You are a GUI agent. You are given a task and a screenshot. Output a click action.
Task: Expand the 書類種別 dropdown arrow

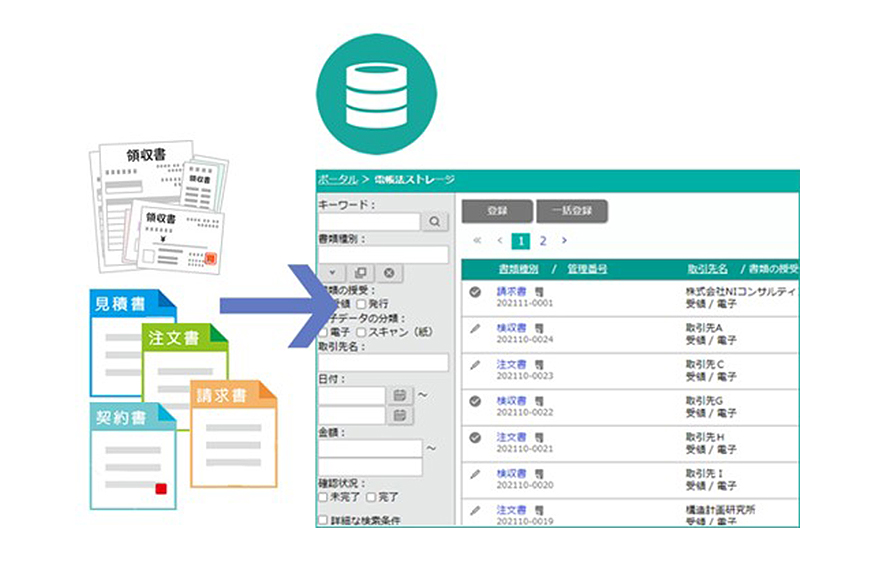(333, 273)
